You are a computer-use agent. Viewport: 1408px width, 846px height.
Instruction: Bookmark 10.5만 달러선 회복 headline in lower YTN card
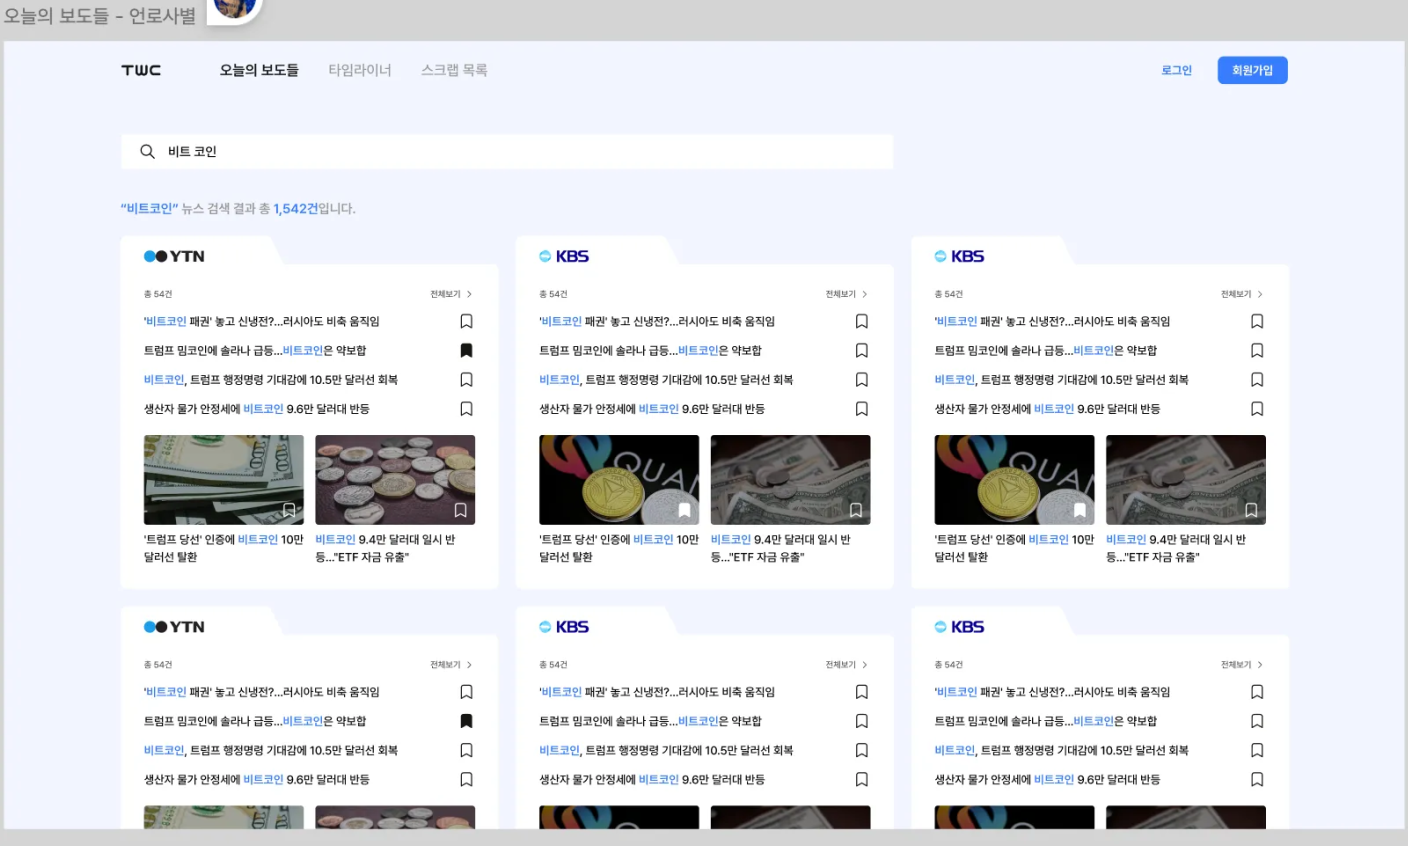click(466, 750)
